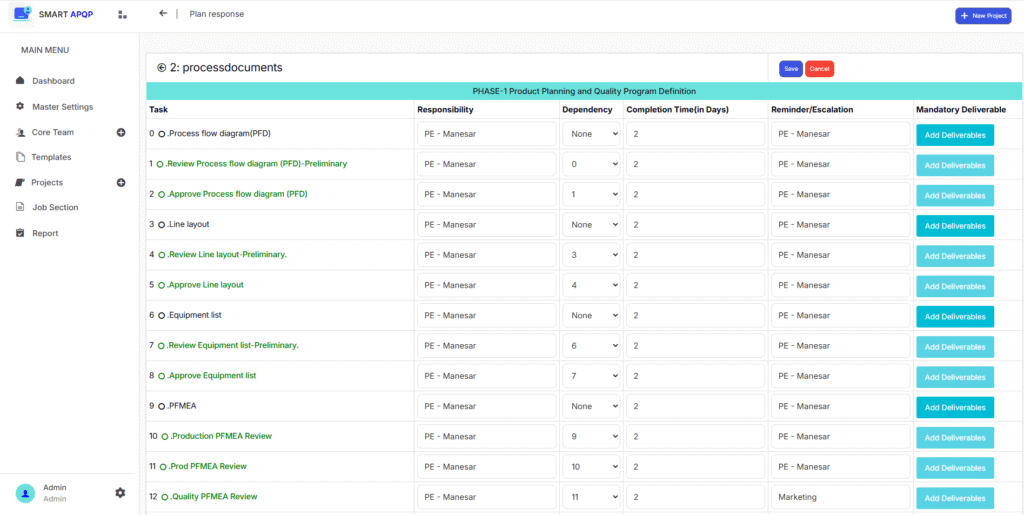Viewport: 1024px width, 515px height.
Task: Click the back arrow in top bar
Action: tap(163, 14)
